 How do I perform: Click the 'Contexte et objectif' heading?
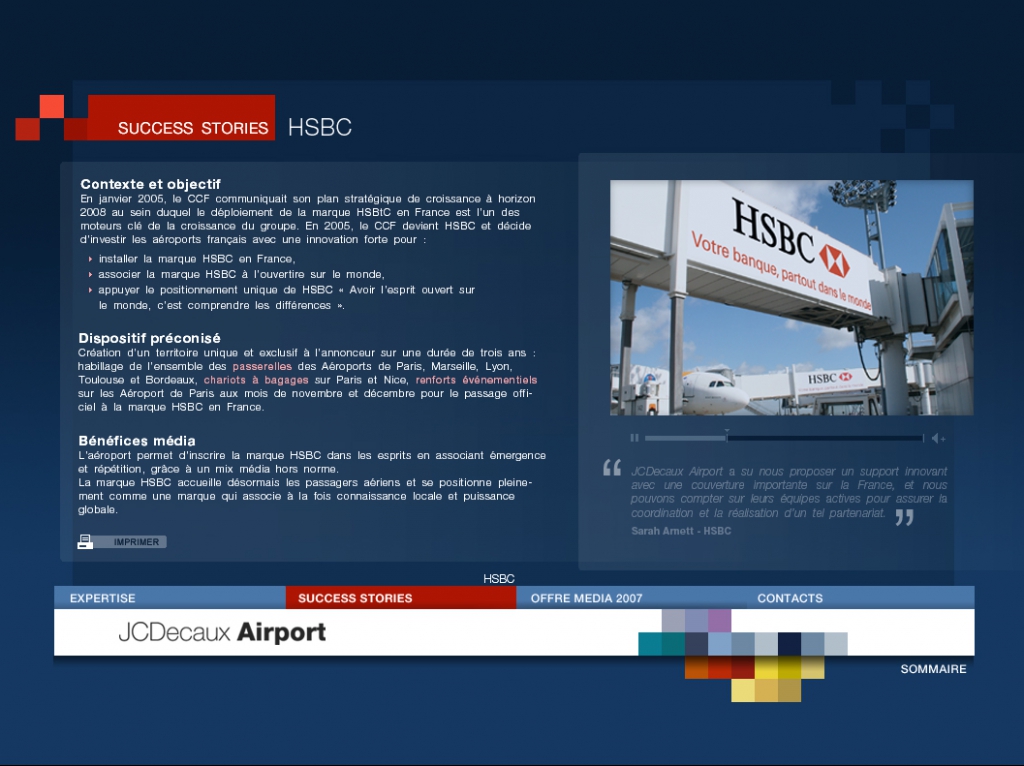click(x=150, y=184)
